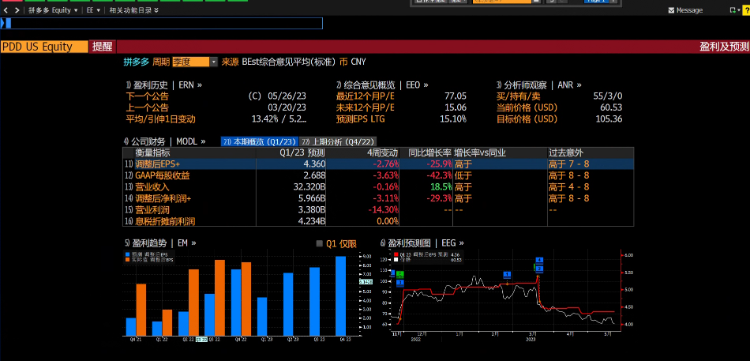
Task: Expand the 相关功能目录 menu
Action: (x=134, y=10)
